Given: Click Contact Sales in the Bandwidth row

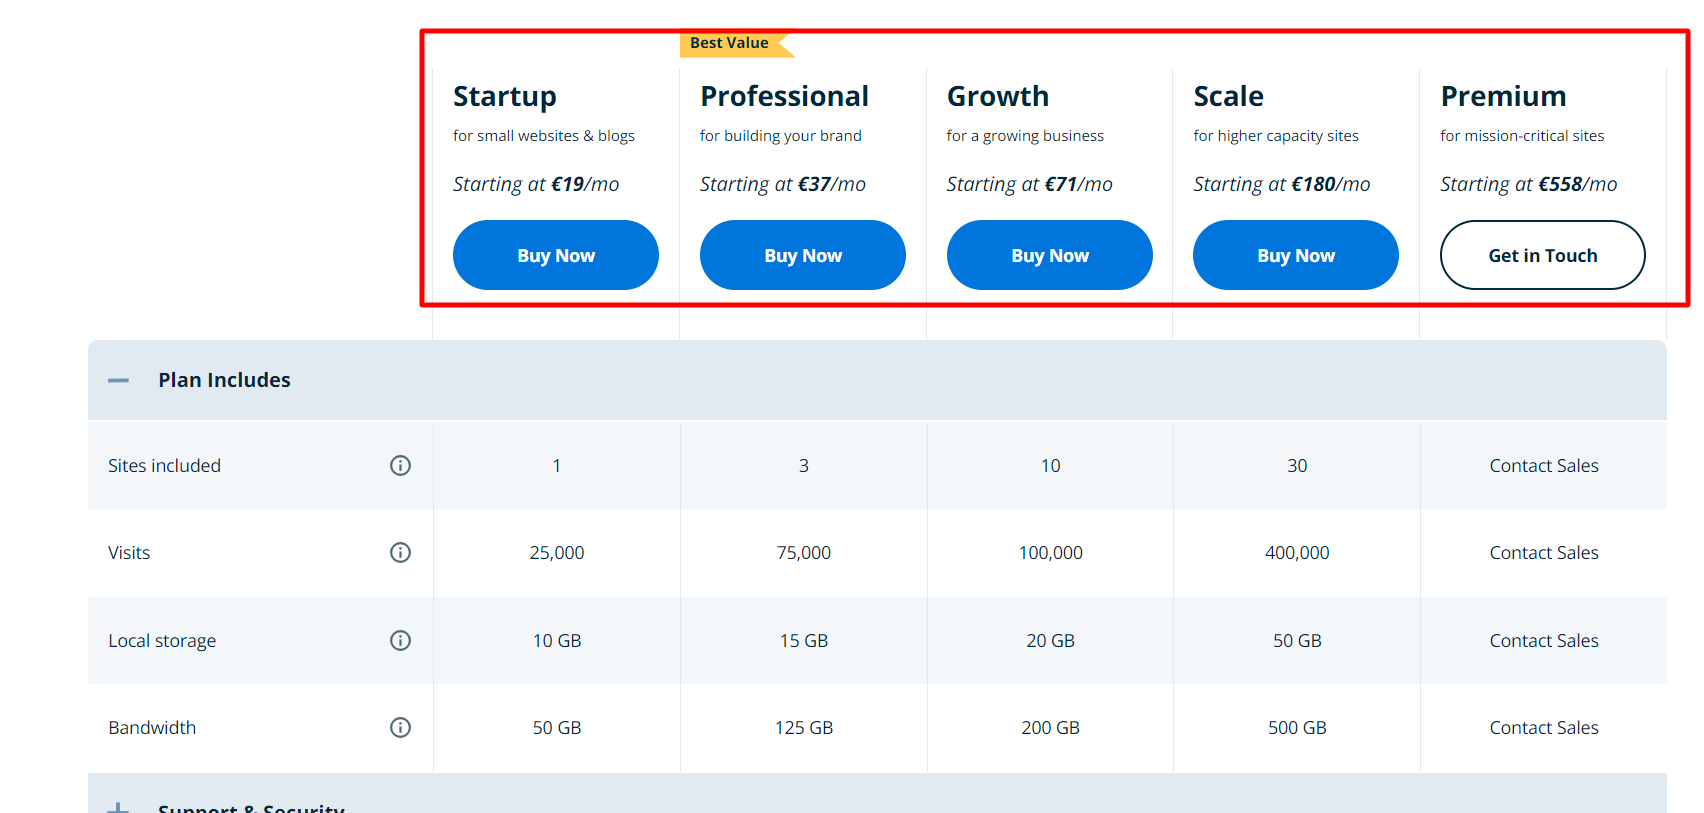Looking at the screenshot, I should click(1544, 727).
